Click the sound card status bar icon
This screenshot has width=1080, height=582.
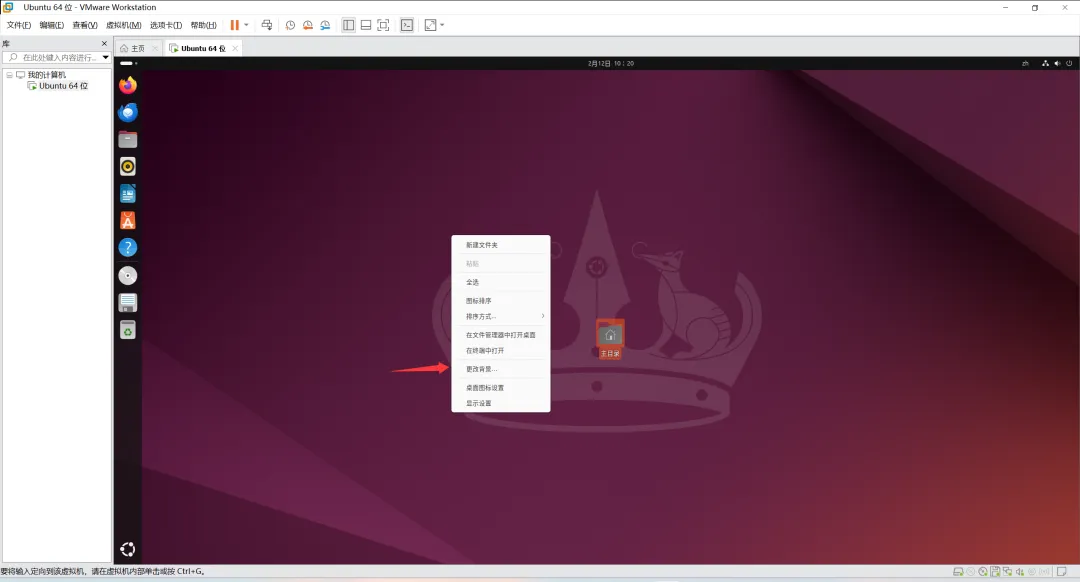point(1020,572)
